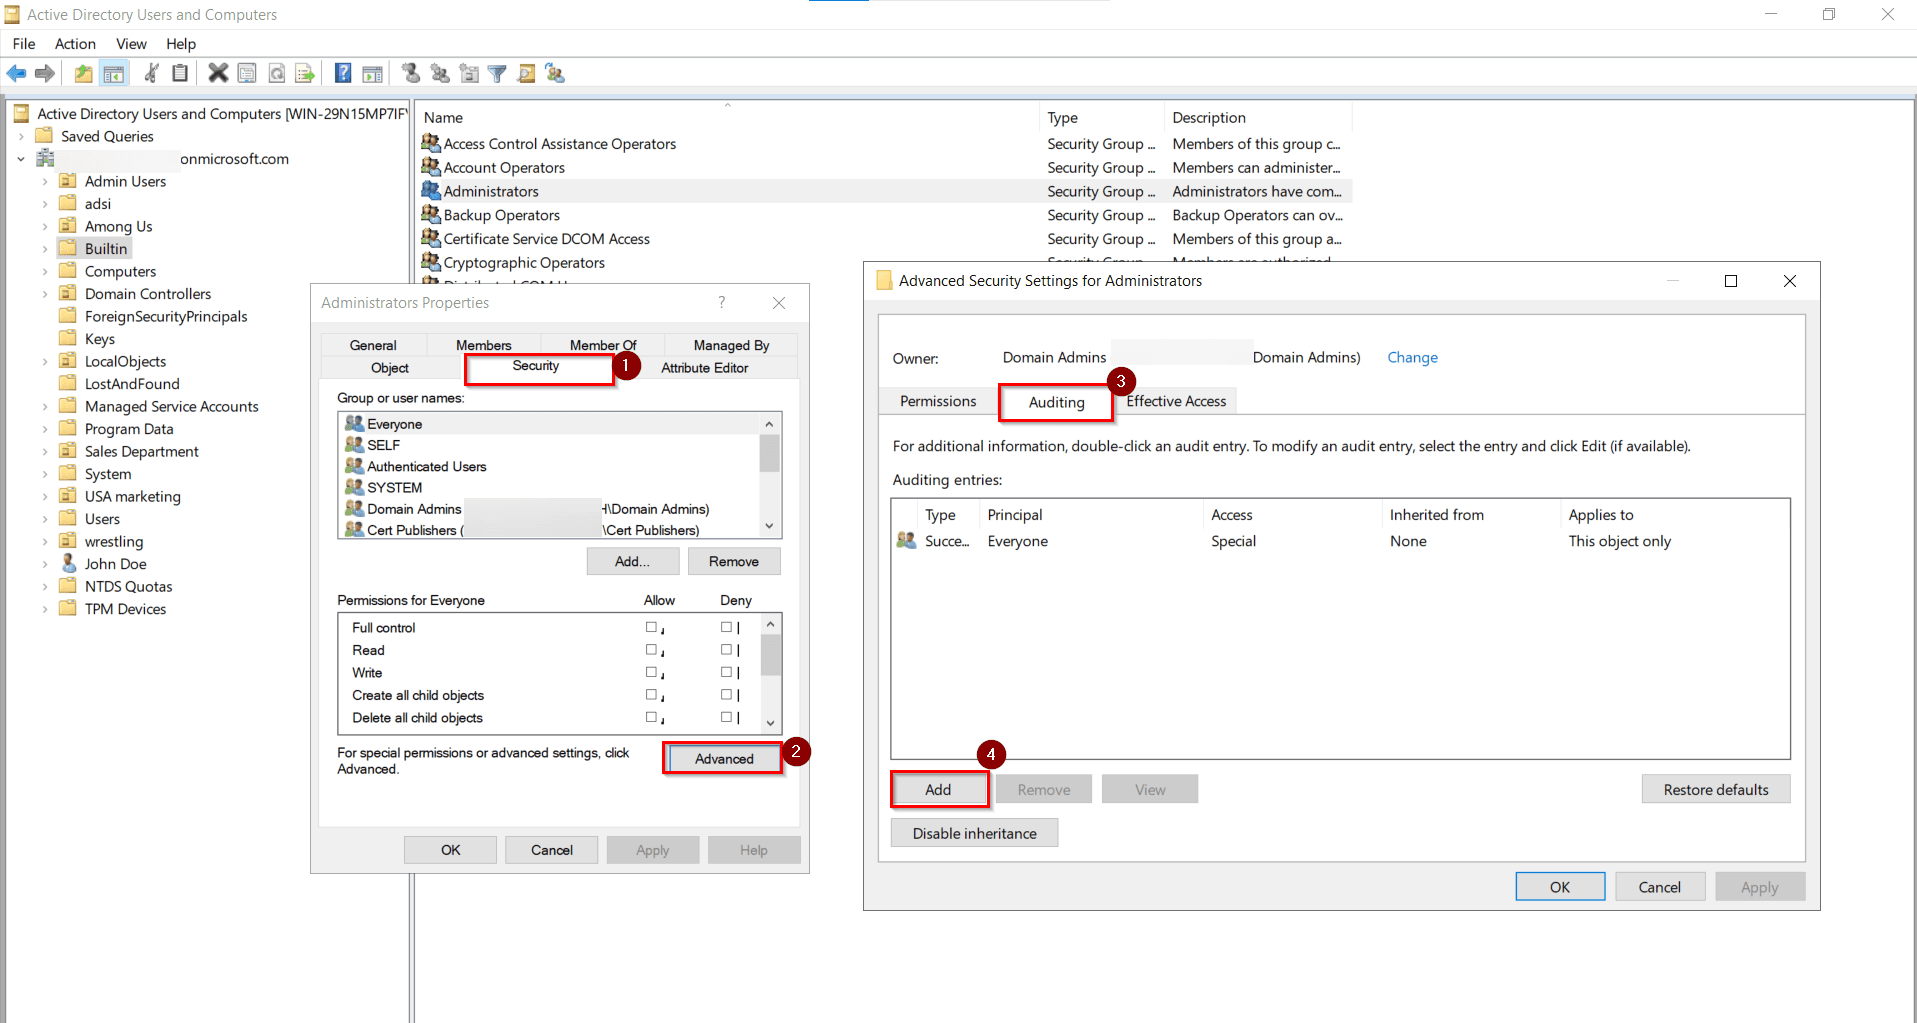This screenshot has width=1917, height=1023.
Task: Click the Disable inheritance button
Action: (x=973, y=832)
